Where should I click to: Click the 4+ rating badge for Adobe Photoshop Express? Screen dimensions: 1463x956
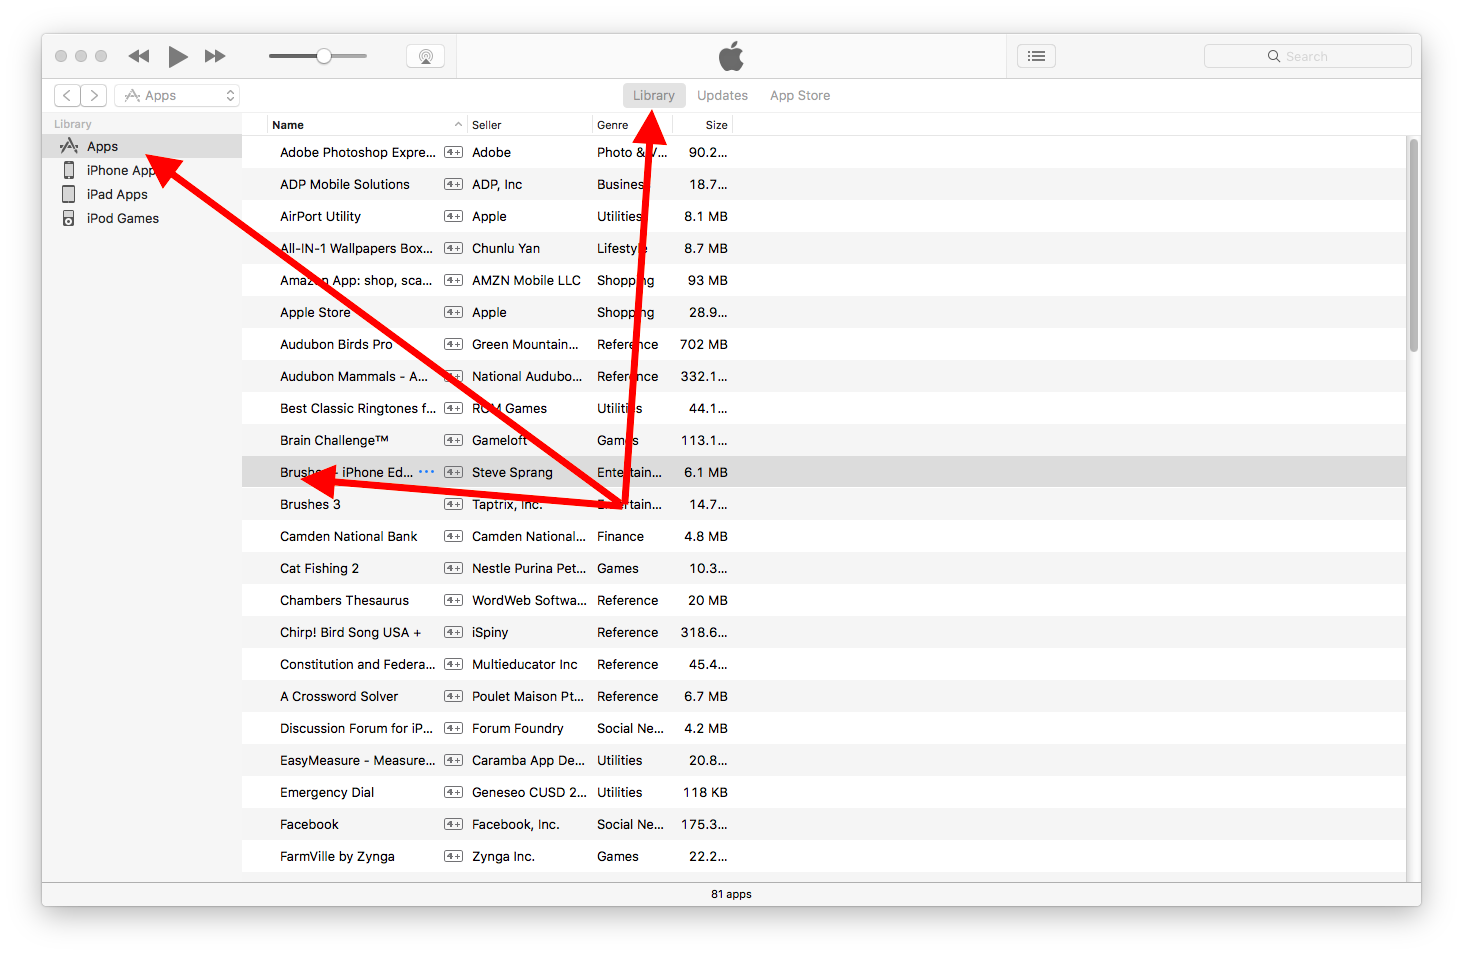[453, 152]
